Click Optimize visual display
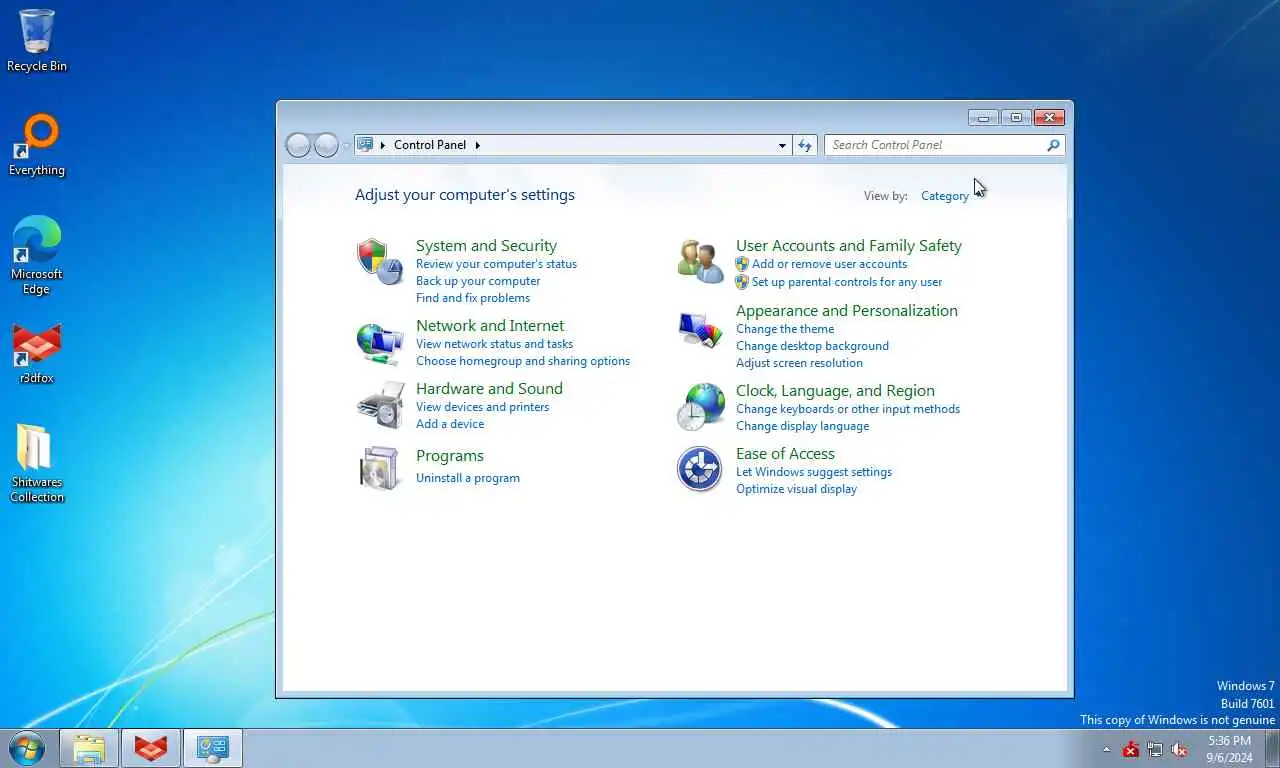 point(796,489)
